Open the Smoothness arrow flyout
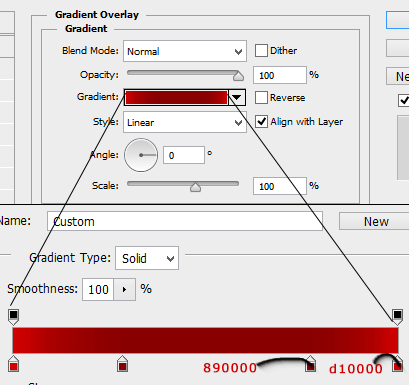The width and height of the screenshot is (409, 385). point(125,289)
